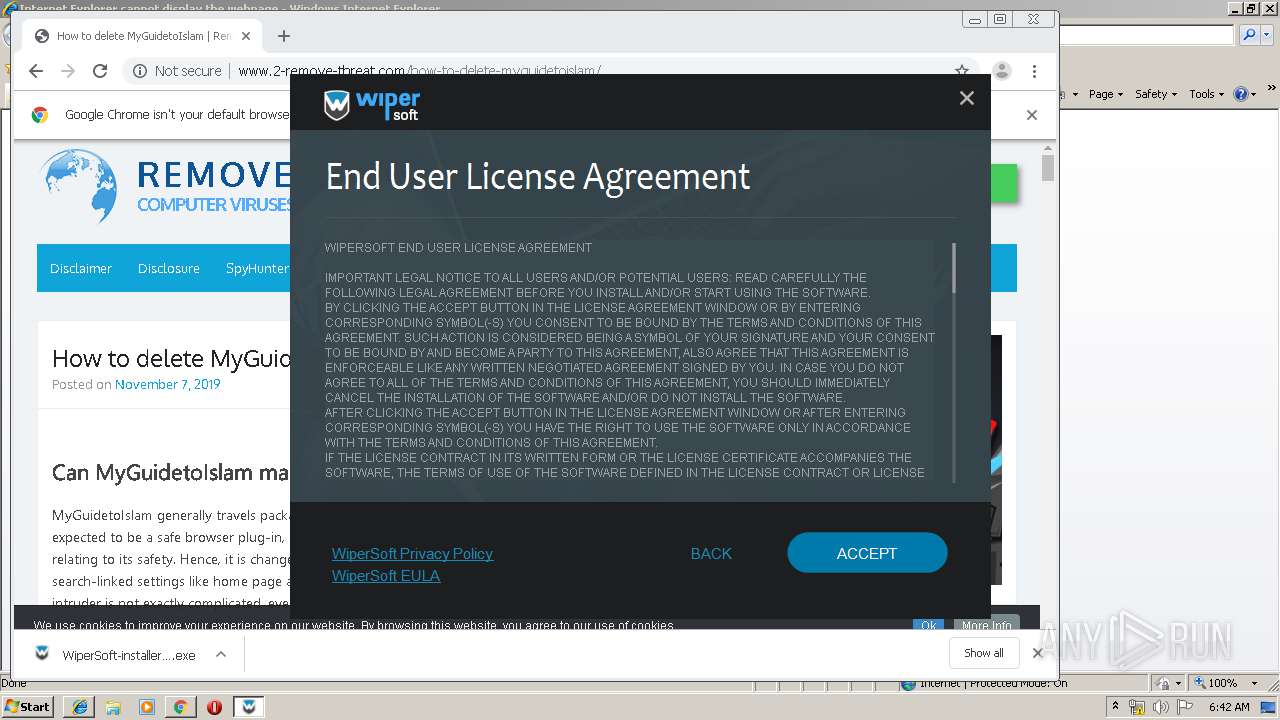
Task: Show all downloads in Chrome
Action: click(984, 653)
